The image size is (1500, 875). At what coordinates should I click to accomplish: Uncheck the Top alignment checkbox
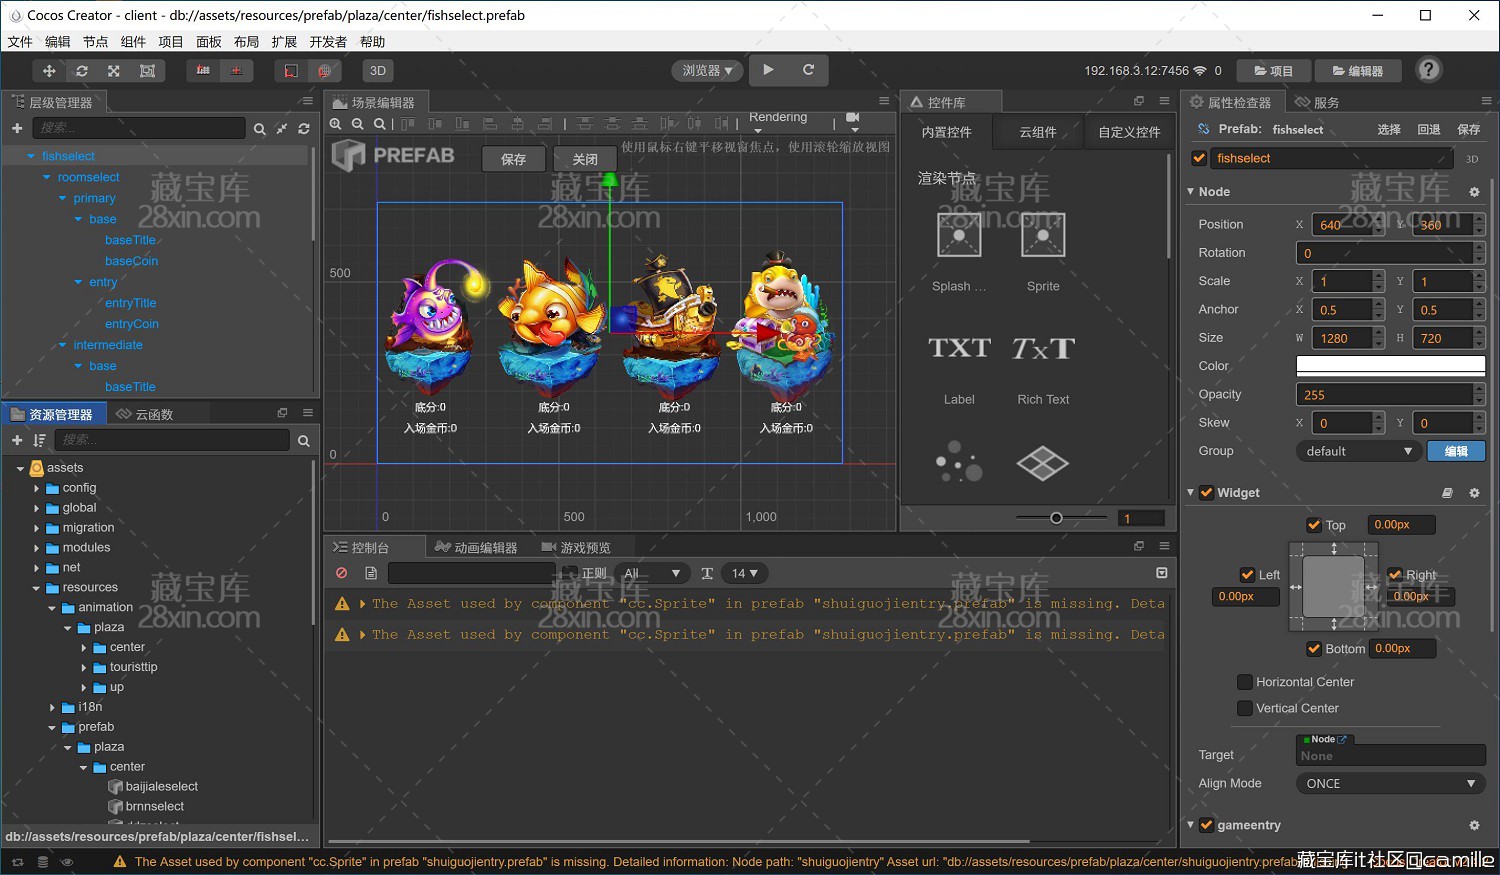click(1314, 525)
